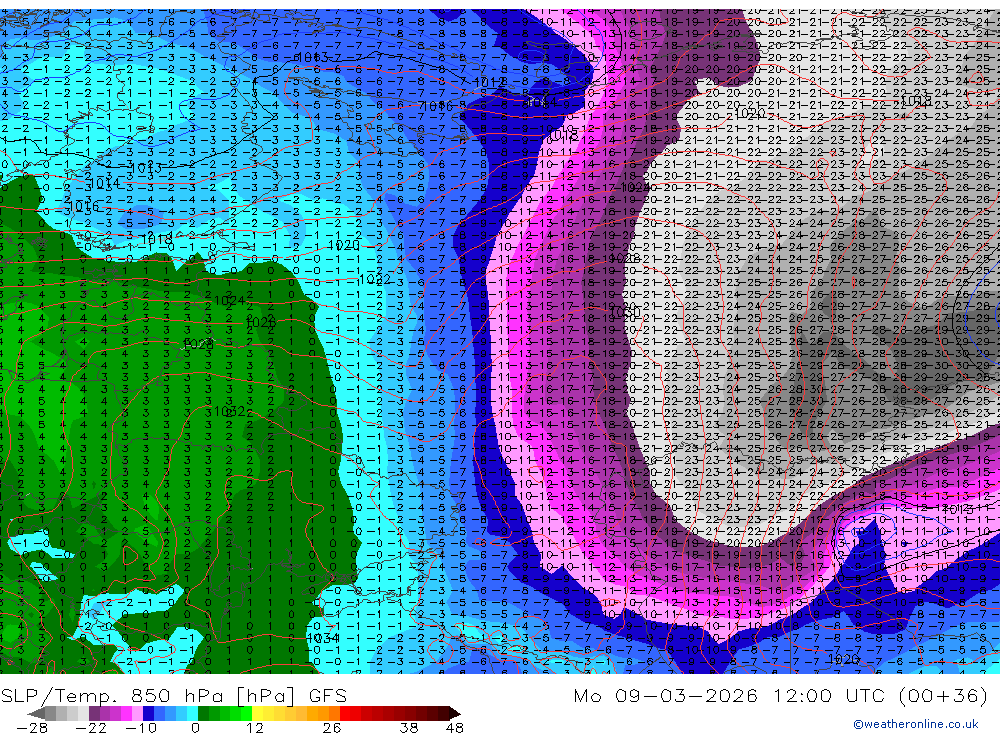
Task: Click the weatheronline.co.uk copyright link
Action: (915, 724)
